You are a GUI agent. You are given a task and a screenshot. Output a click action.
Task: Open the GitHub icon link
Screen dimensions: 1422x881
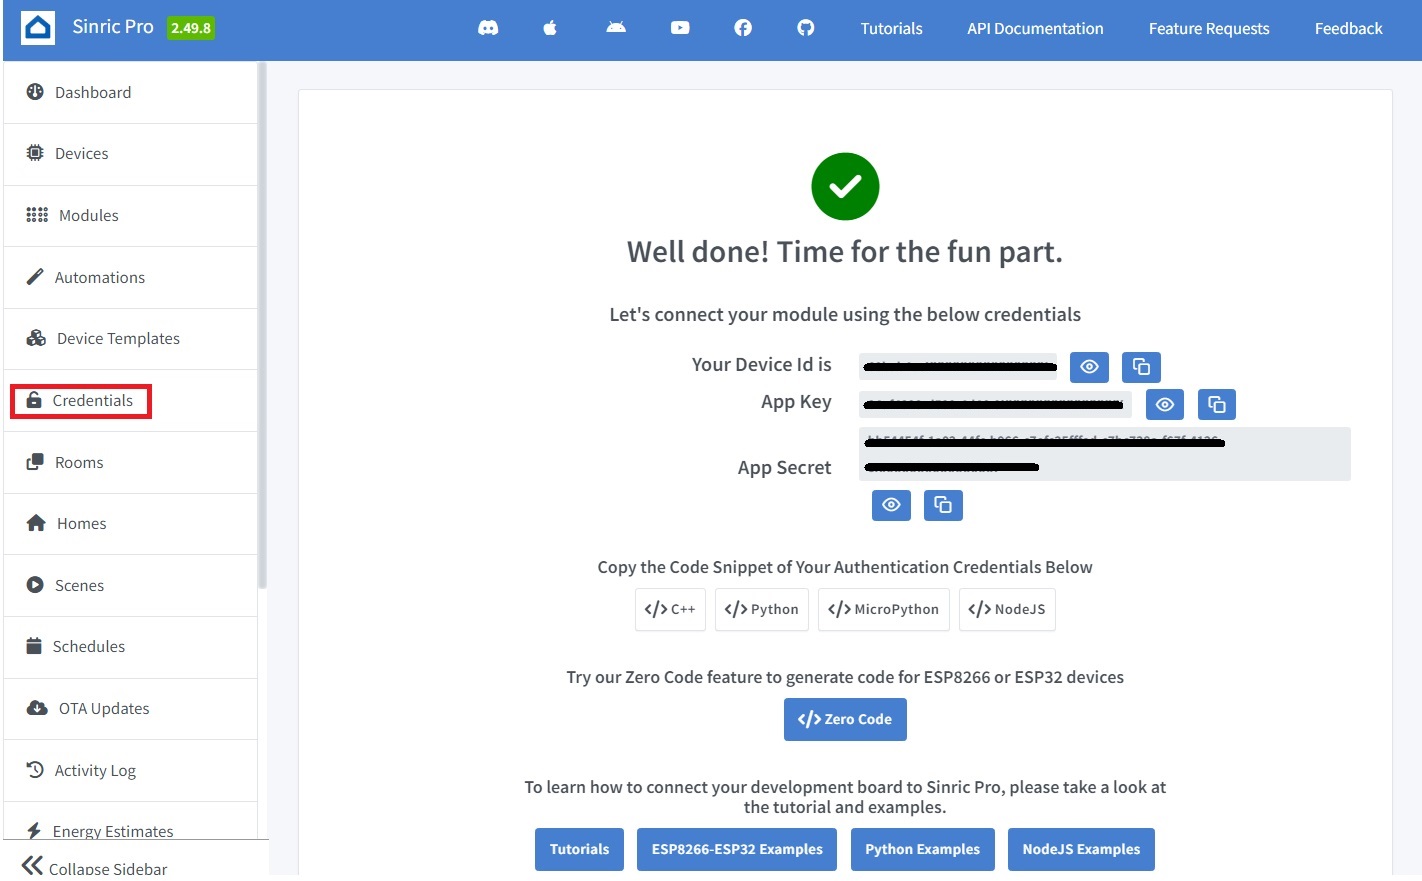pyautogui.click(x=806, y=28)
